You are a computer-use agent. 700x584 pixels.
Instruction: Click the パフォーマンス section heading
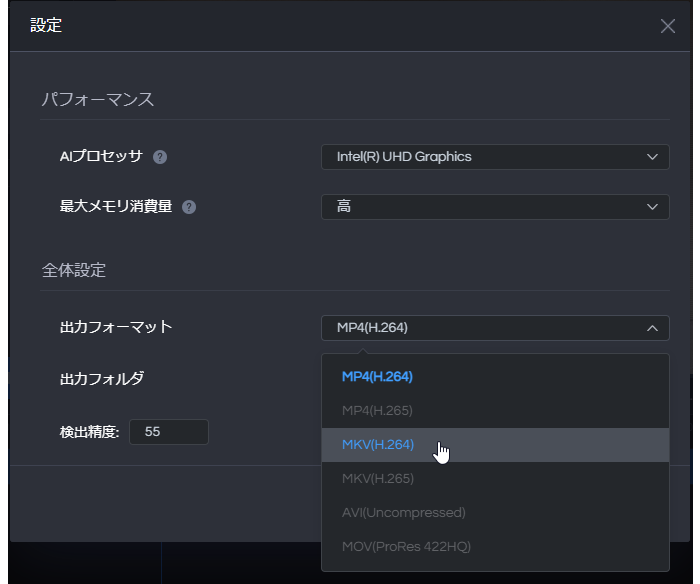tap(98, 99)
